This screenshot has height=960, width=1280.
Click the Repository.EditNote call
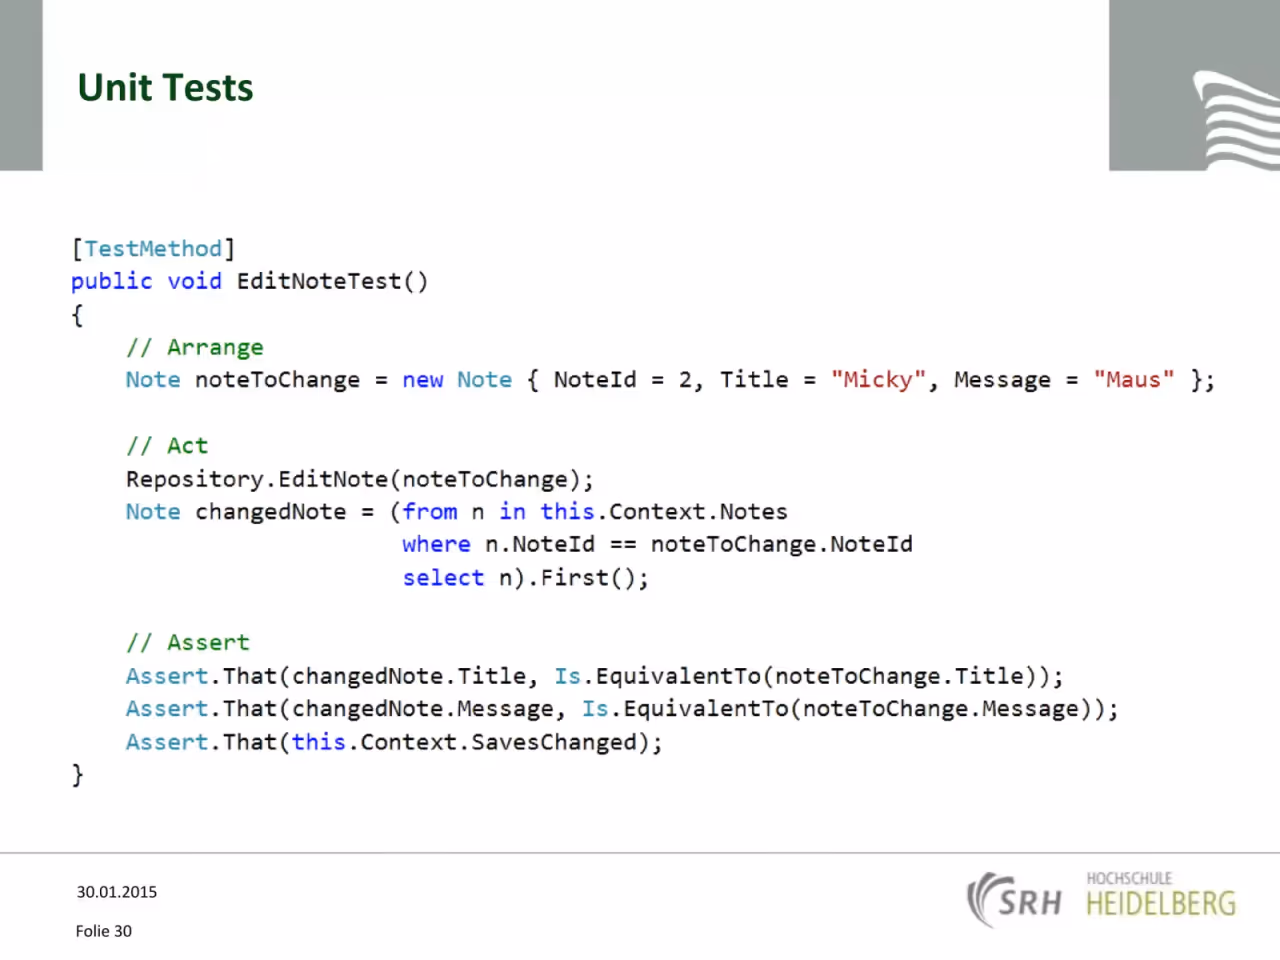360,479
